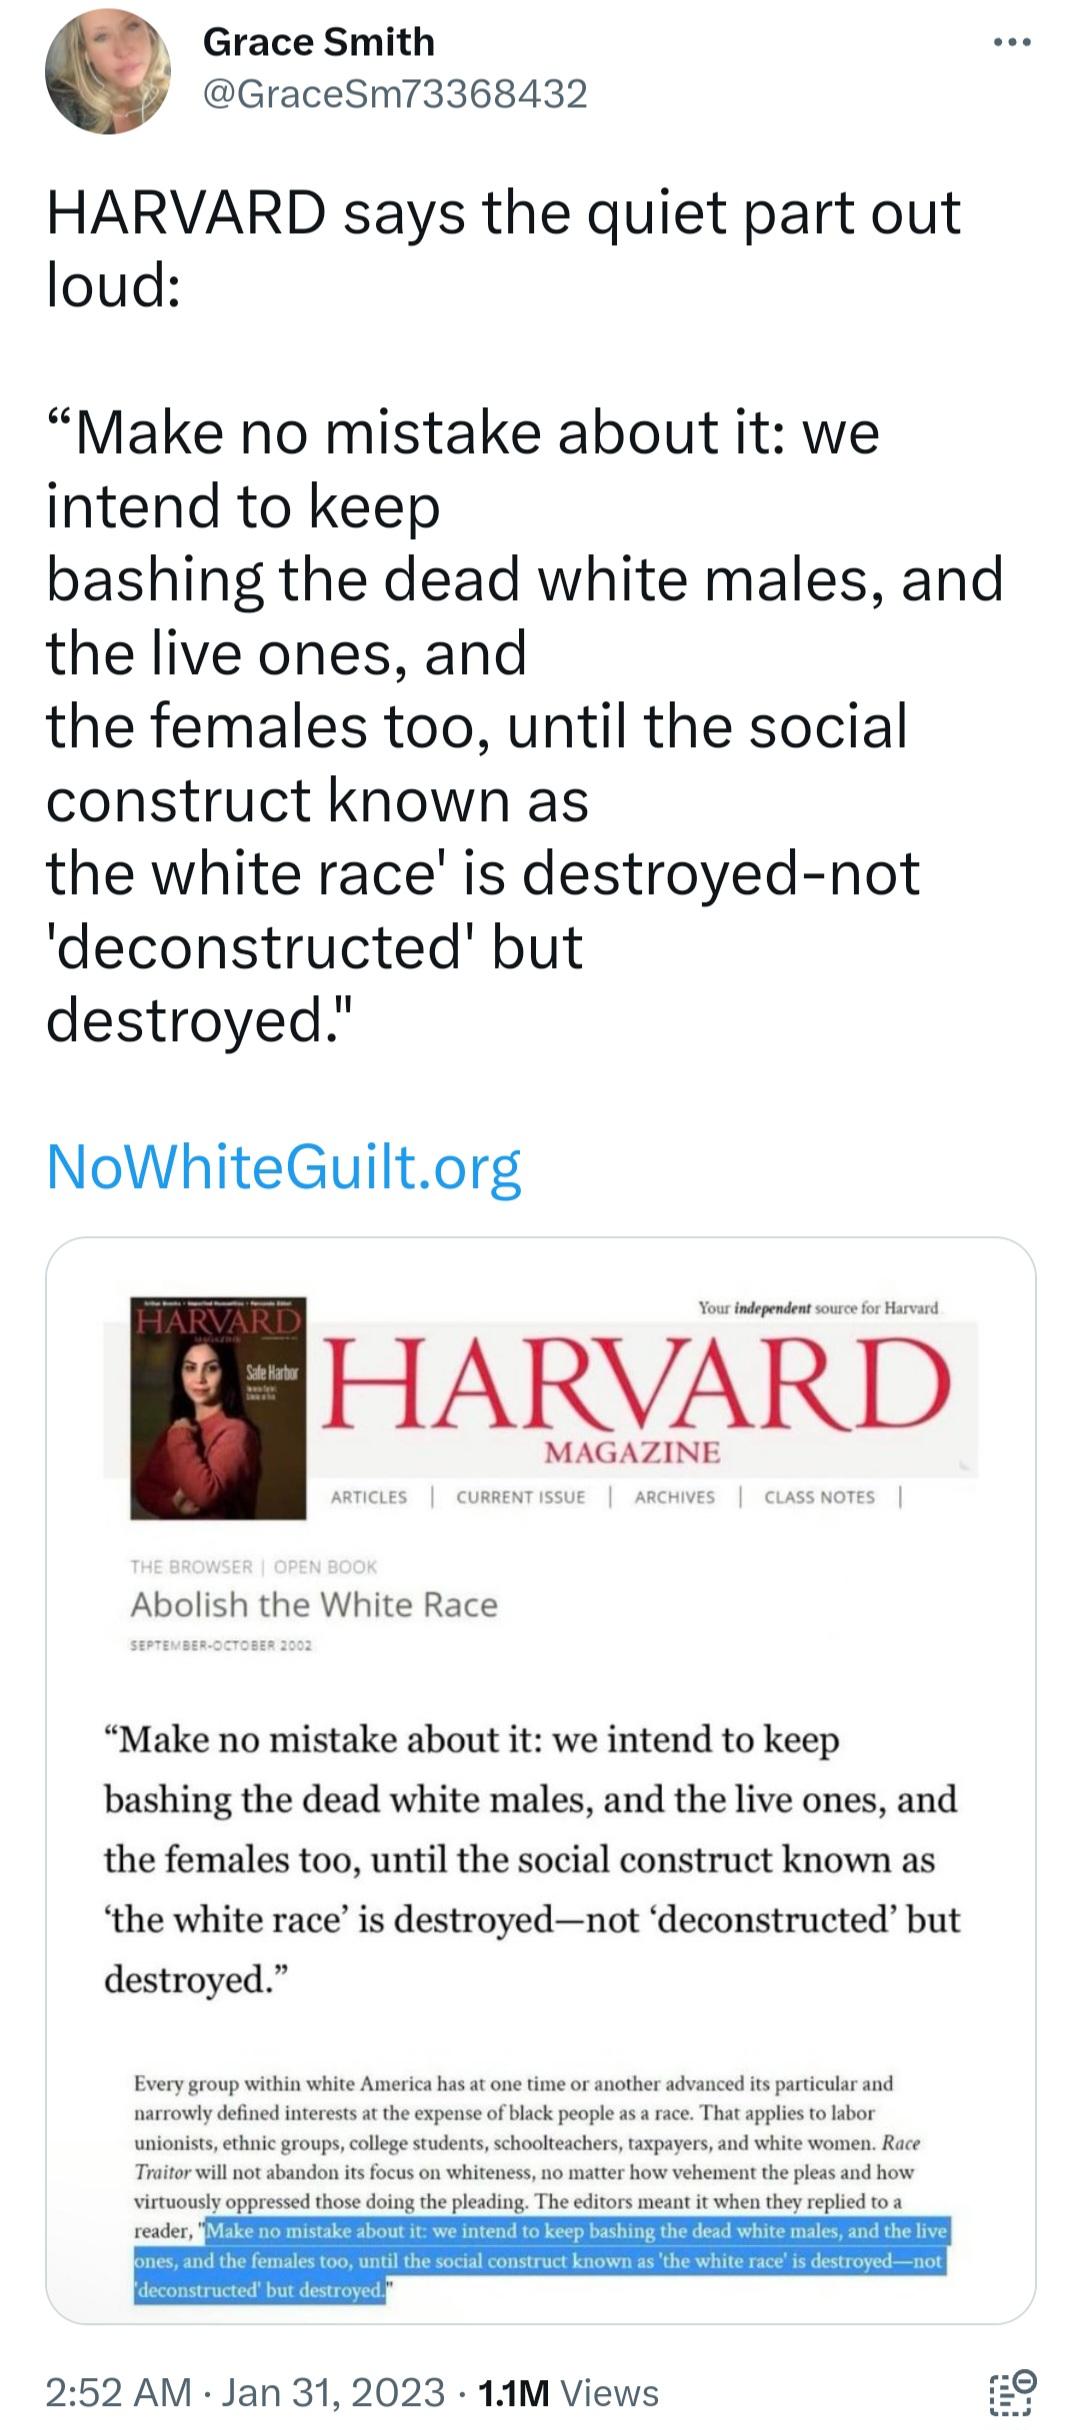This screenshot has height=2430, width=1080.
Task: Open Grace Smith's profile avatar
Action: click(108, 72)
